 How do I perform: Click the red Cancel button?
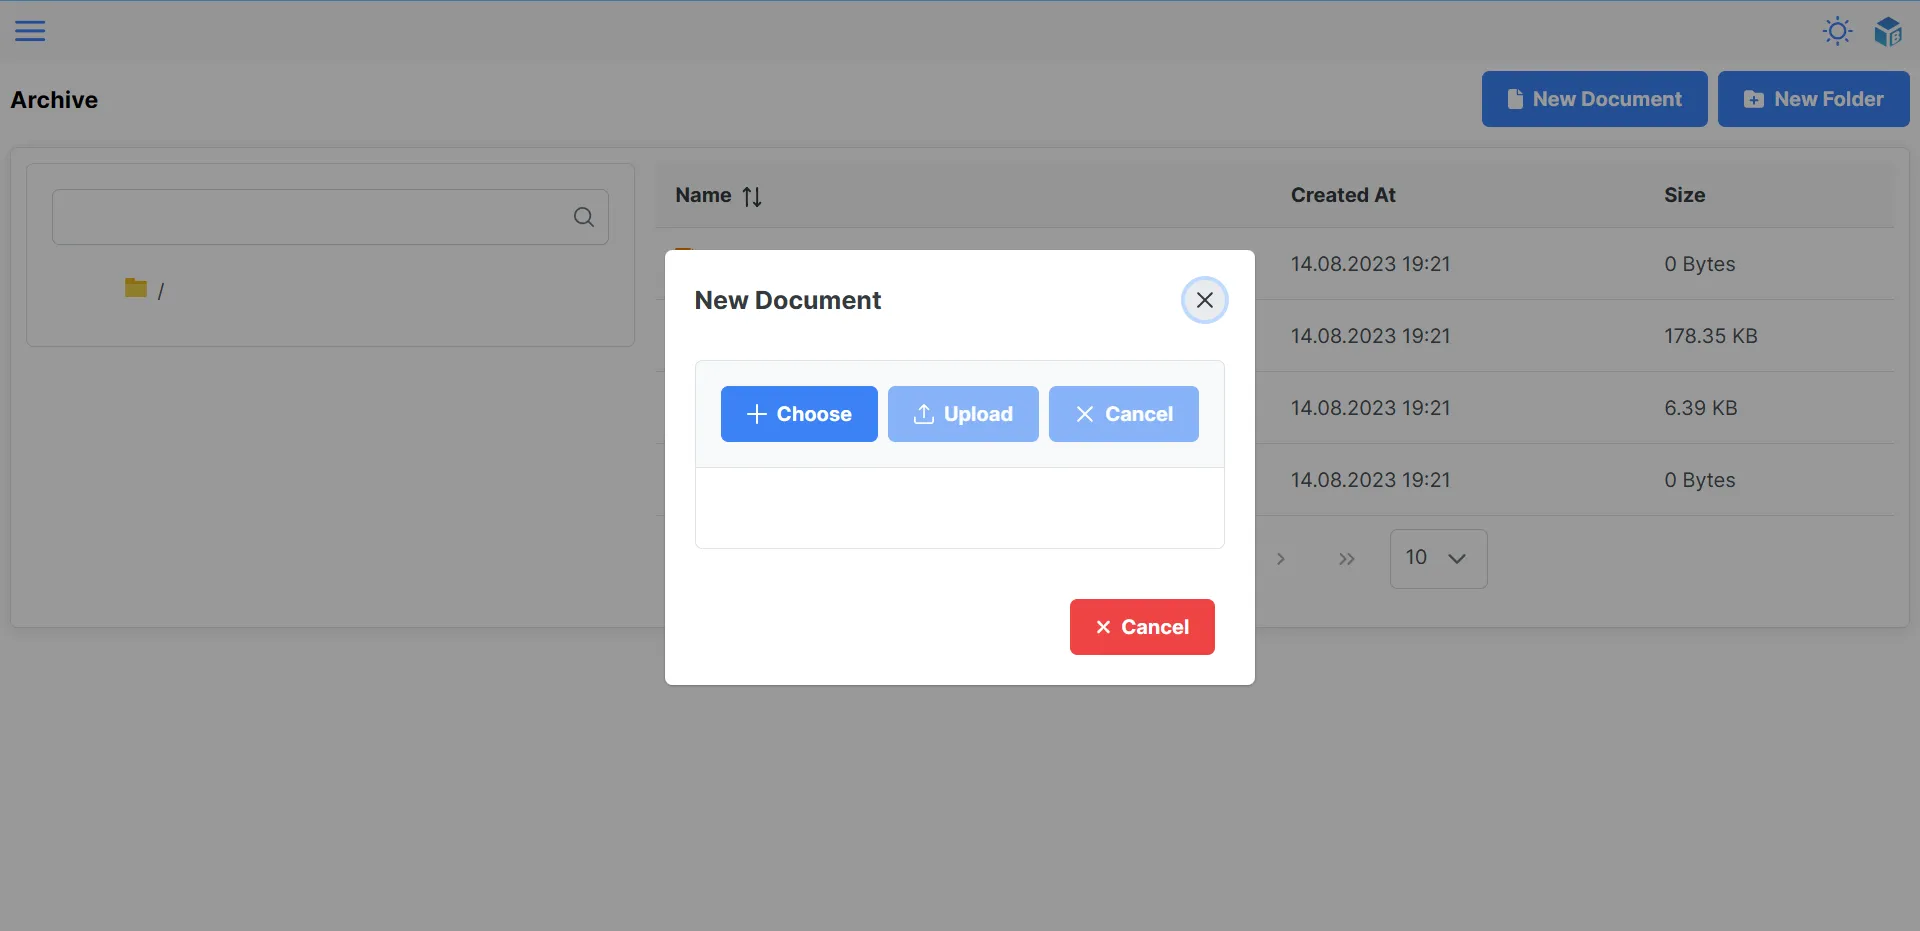[x=1142, y=627]
